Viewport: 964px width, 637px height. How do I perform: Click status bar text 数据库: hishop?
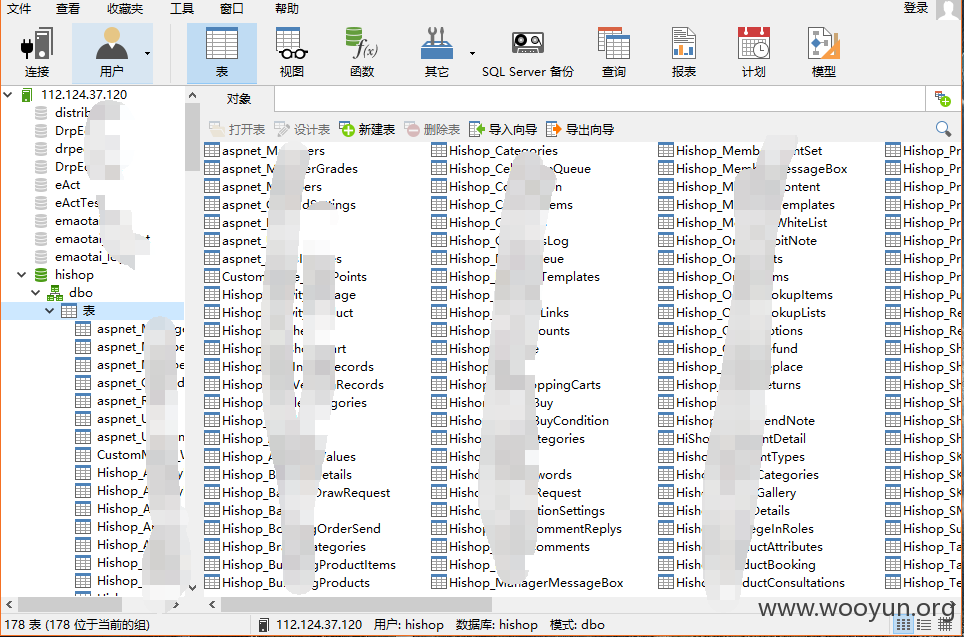pyautogui.click(x=497, y=625)
